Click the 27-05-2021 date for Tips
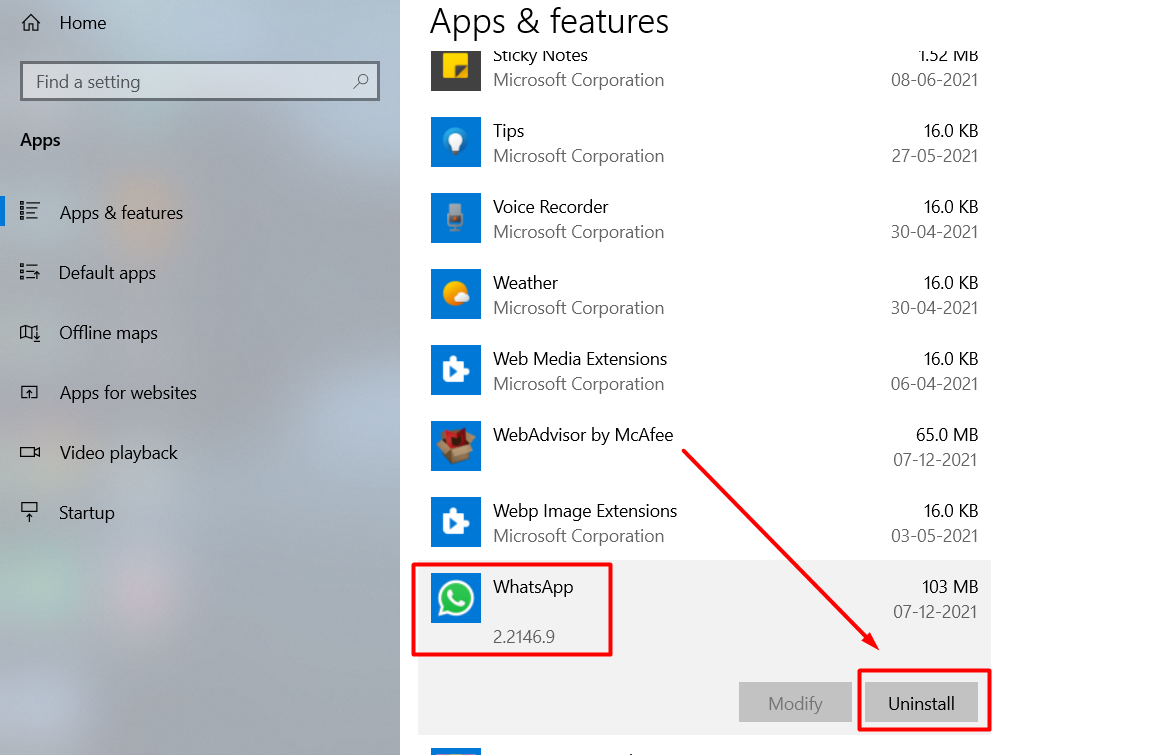This screenshot has width=1158, height=755. tap(934, 156)
